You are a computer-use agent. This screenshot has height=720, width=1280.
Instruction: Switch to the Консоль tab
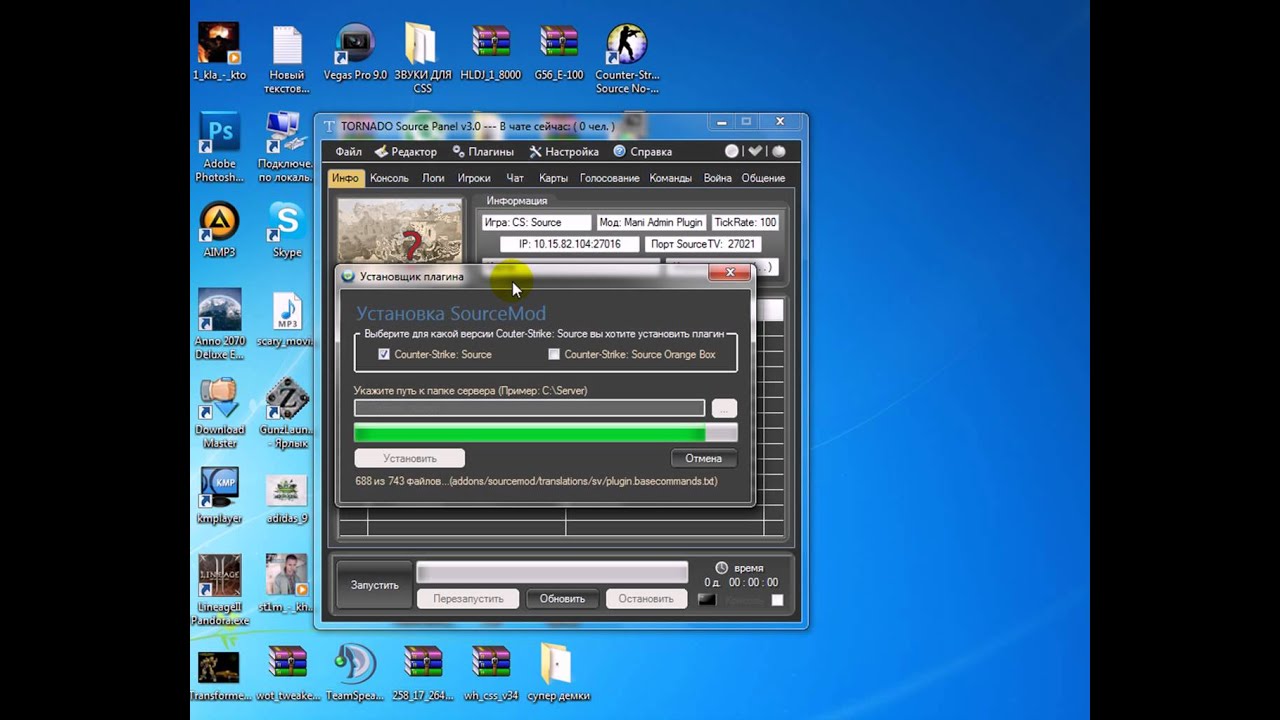pos(389,178)
